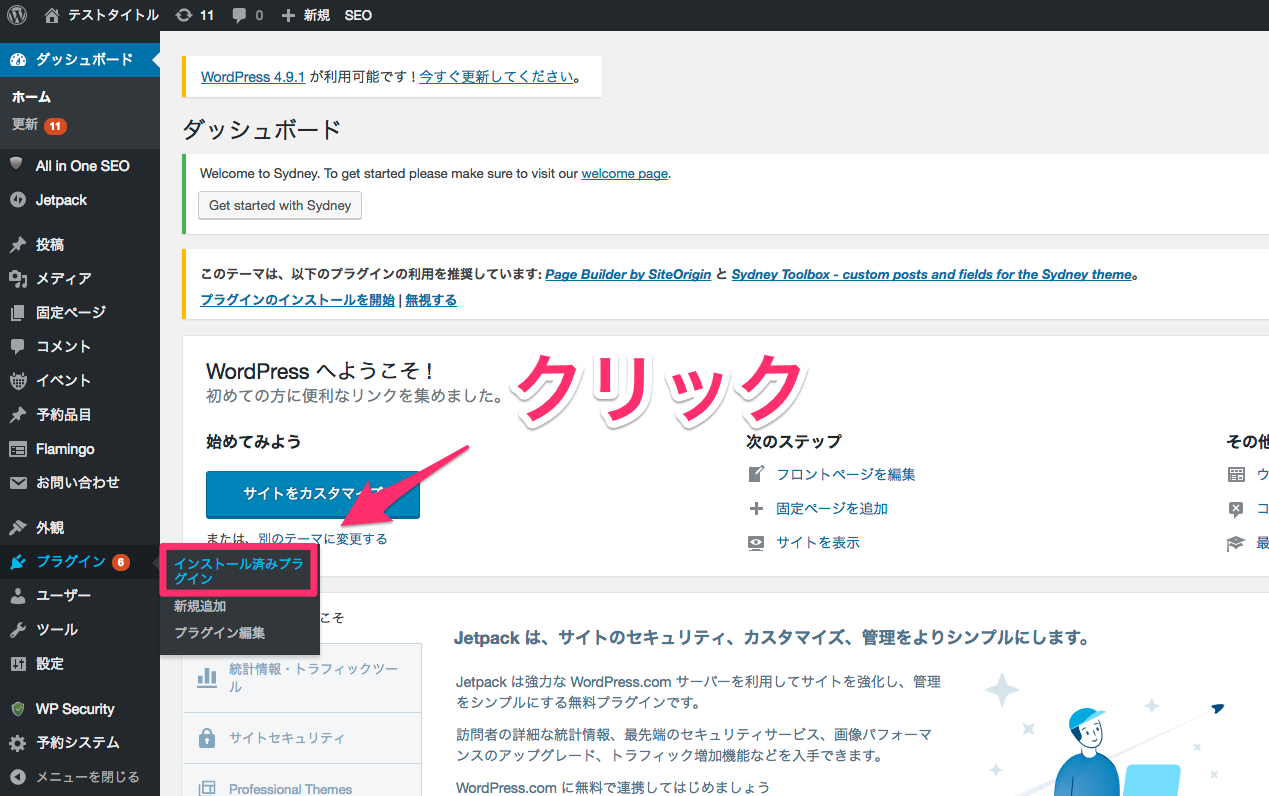Viewport: 1269px width, 796px height.
Task: Click the メディア media icon
Action: pos(17,279)
